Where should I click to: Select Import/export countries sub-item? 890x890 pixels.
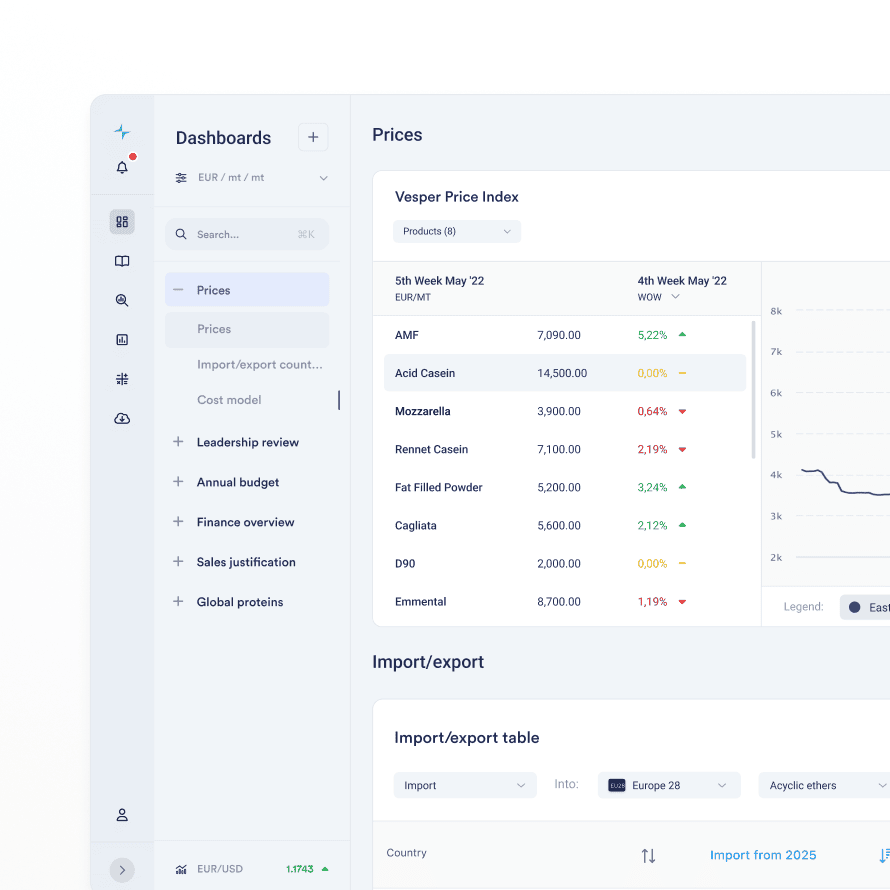259,365
